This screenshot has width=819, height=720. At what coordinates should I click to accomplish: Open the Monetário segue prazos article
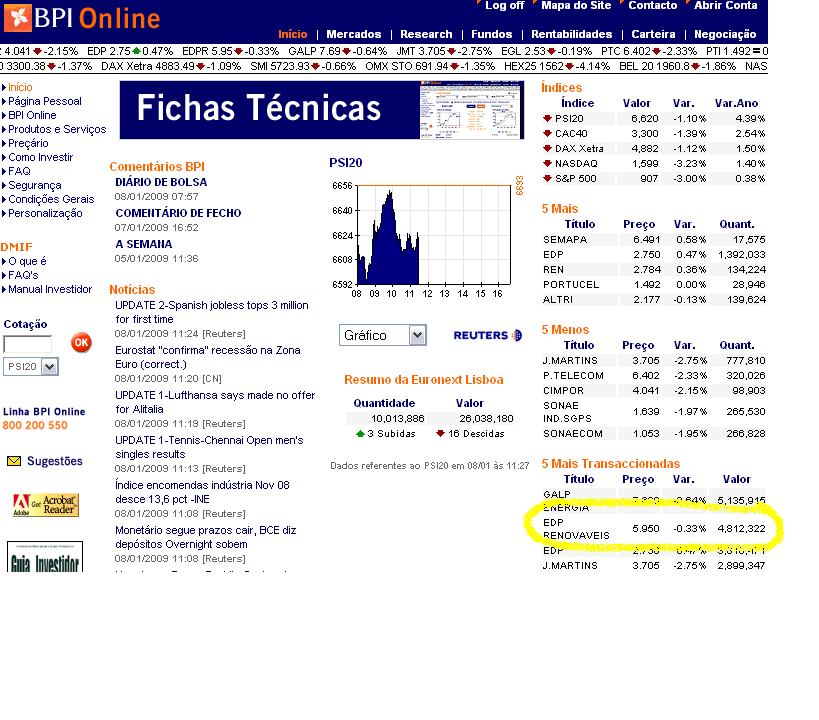[205, 537]
